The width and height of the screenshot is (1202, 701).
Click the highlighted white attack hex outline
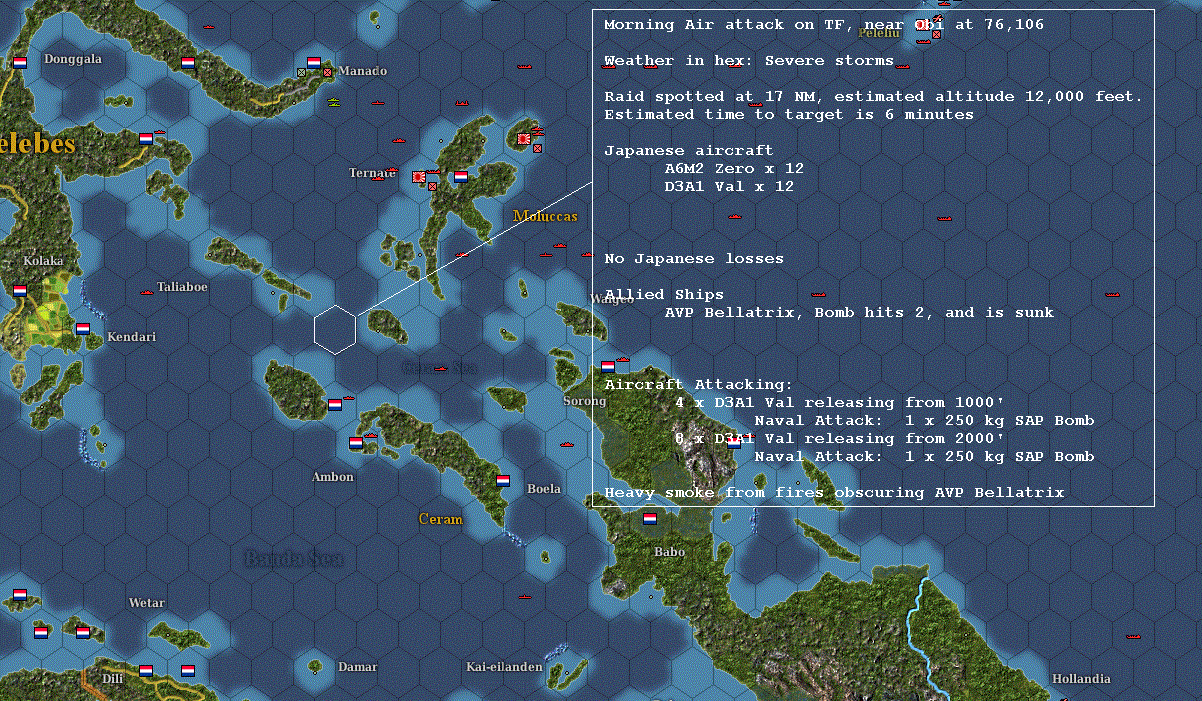pos(335,329)
